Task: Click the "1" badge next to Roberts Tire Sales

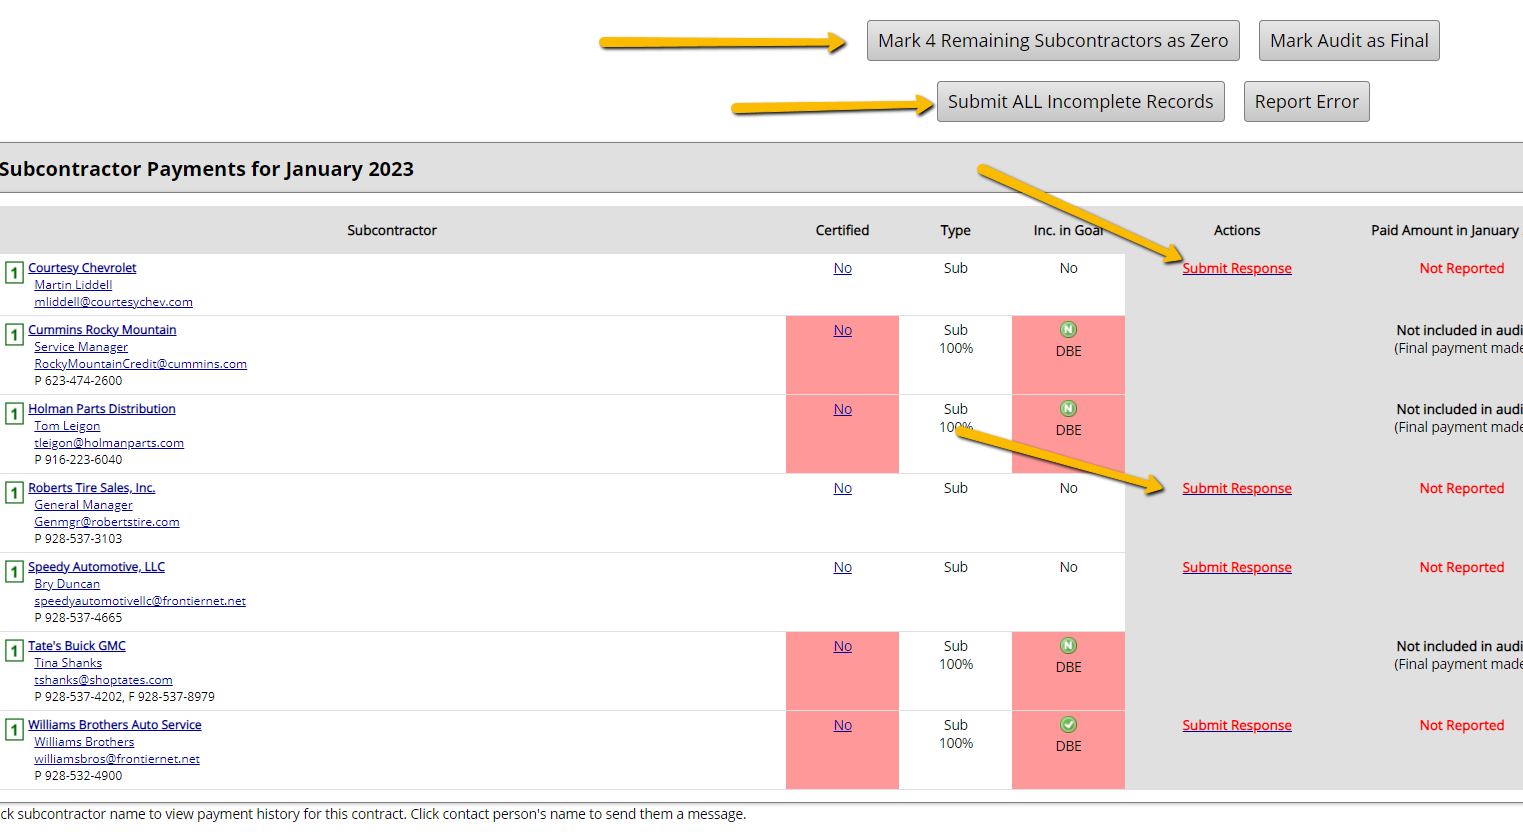Action: [x=13, y=491]
